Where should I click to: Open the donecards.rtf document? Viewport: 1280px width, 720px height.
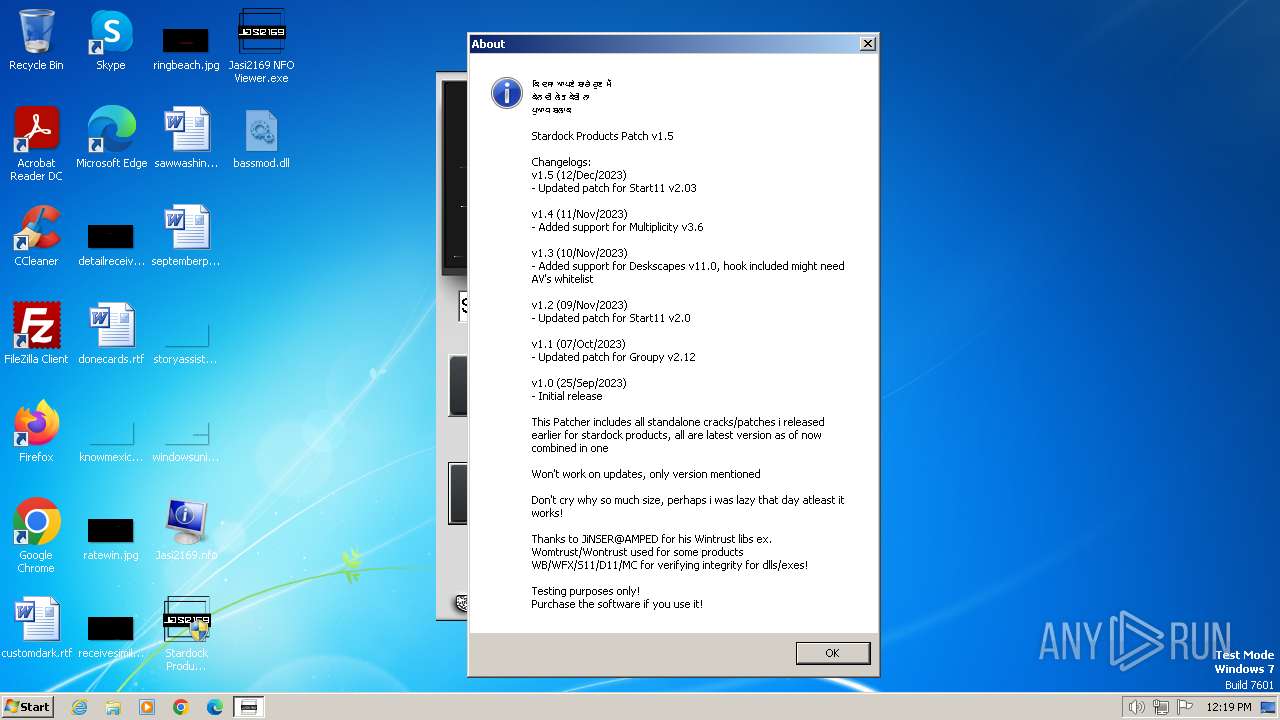tap(111, 334)
